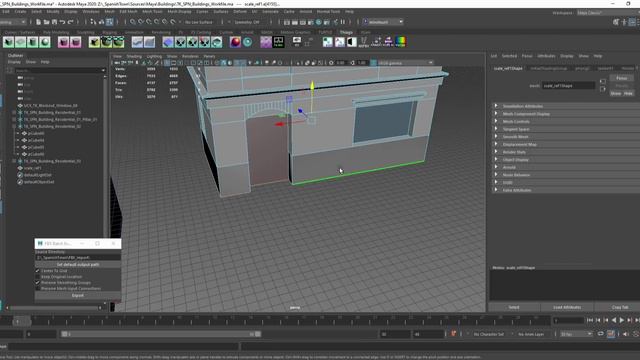640x360 pixels.
Task: Open the Edit Mesh menu
Action: [x=128, y=11]
